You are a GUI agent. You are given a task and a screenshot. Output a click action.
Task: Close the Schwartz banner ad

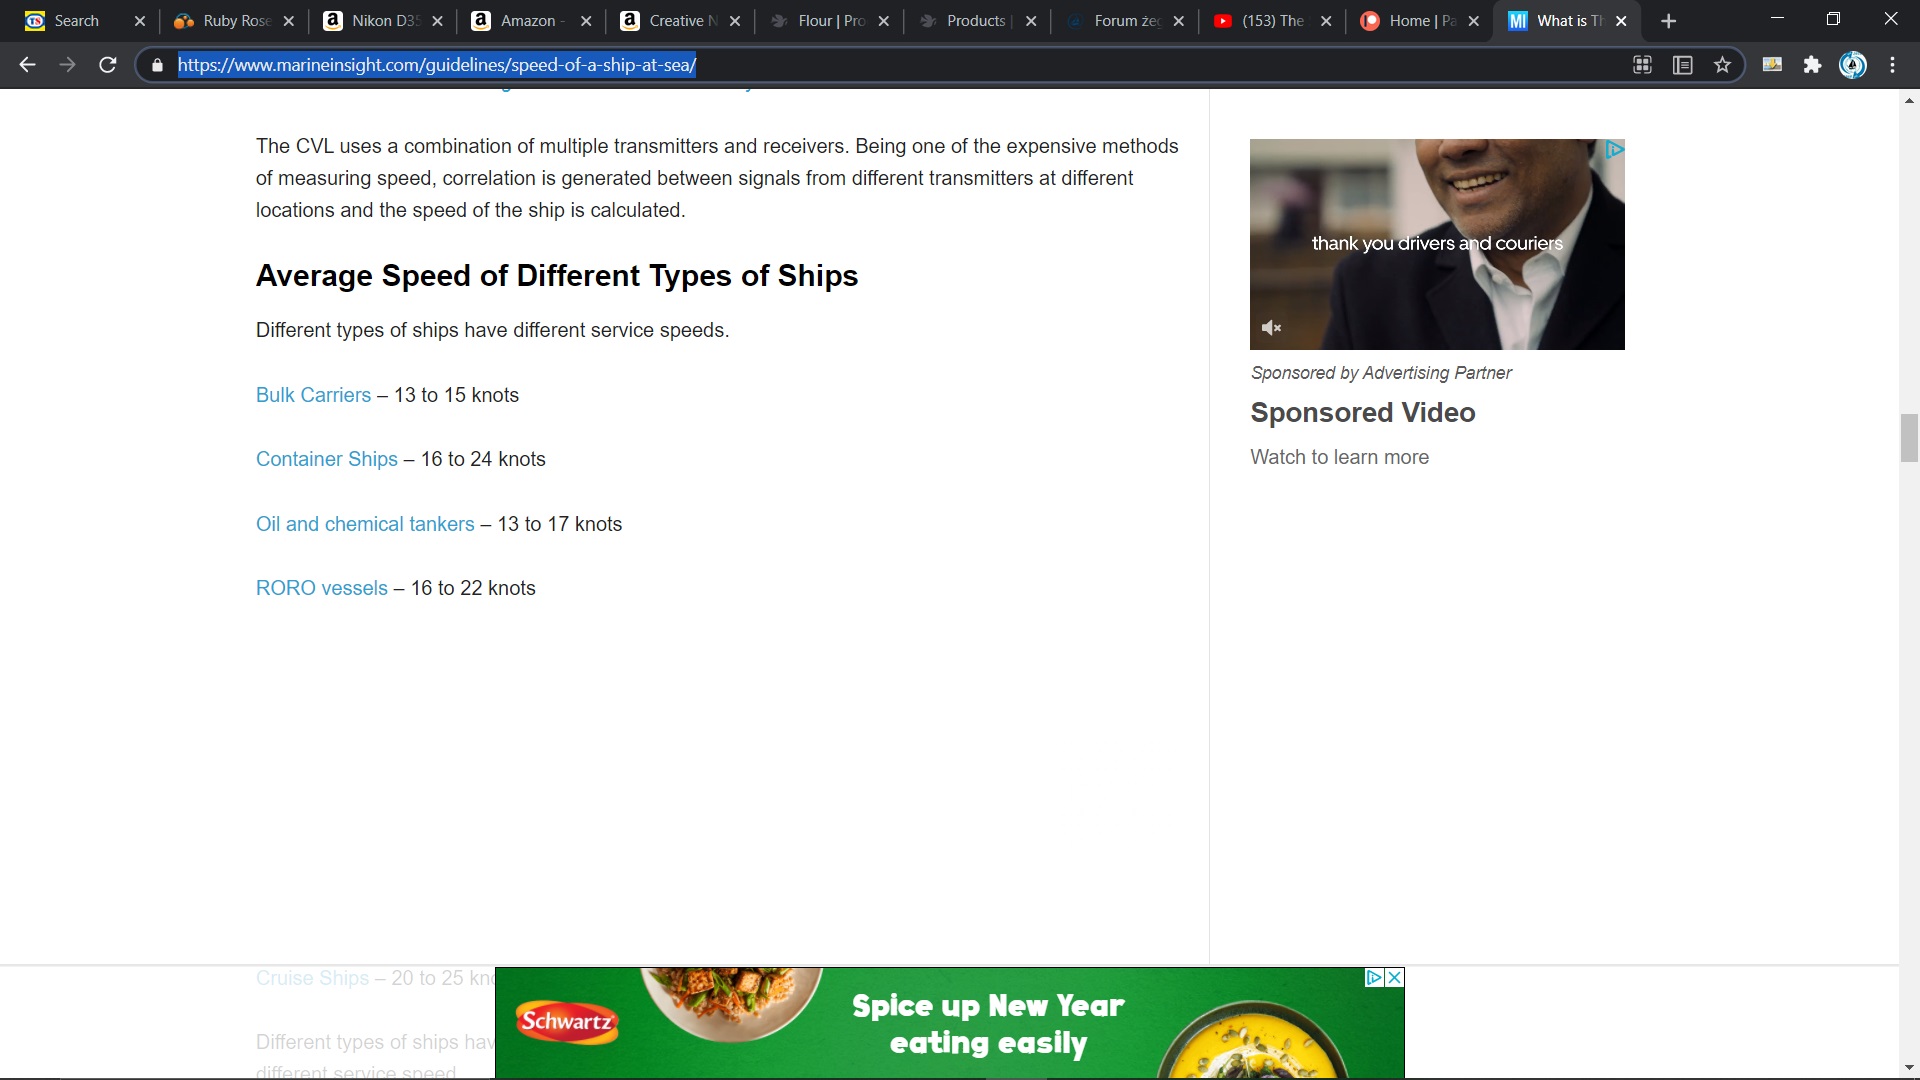1395,977
